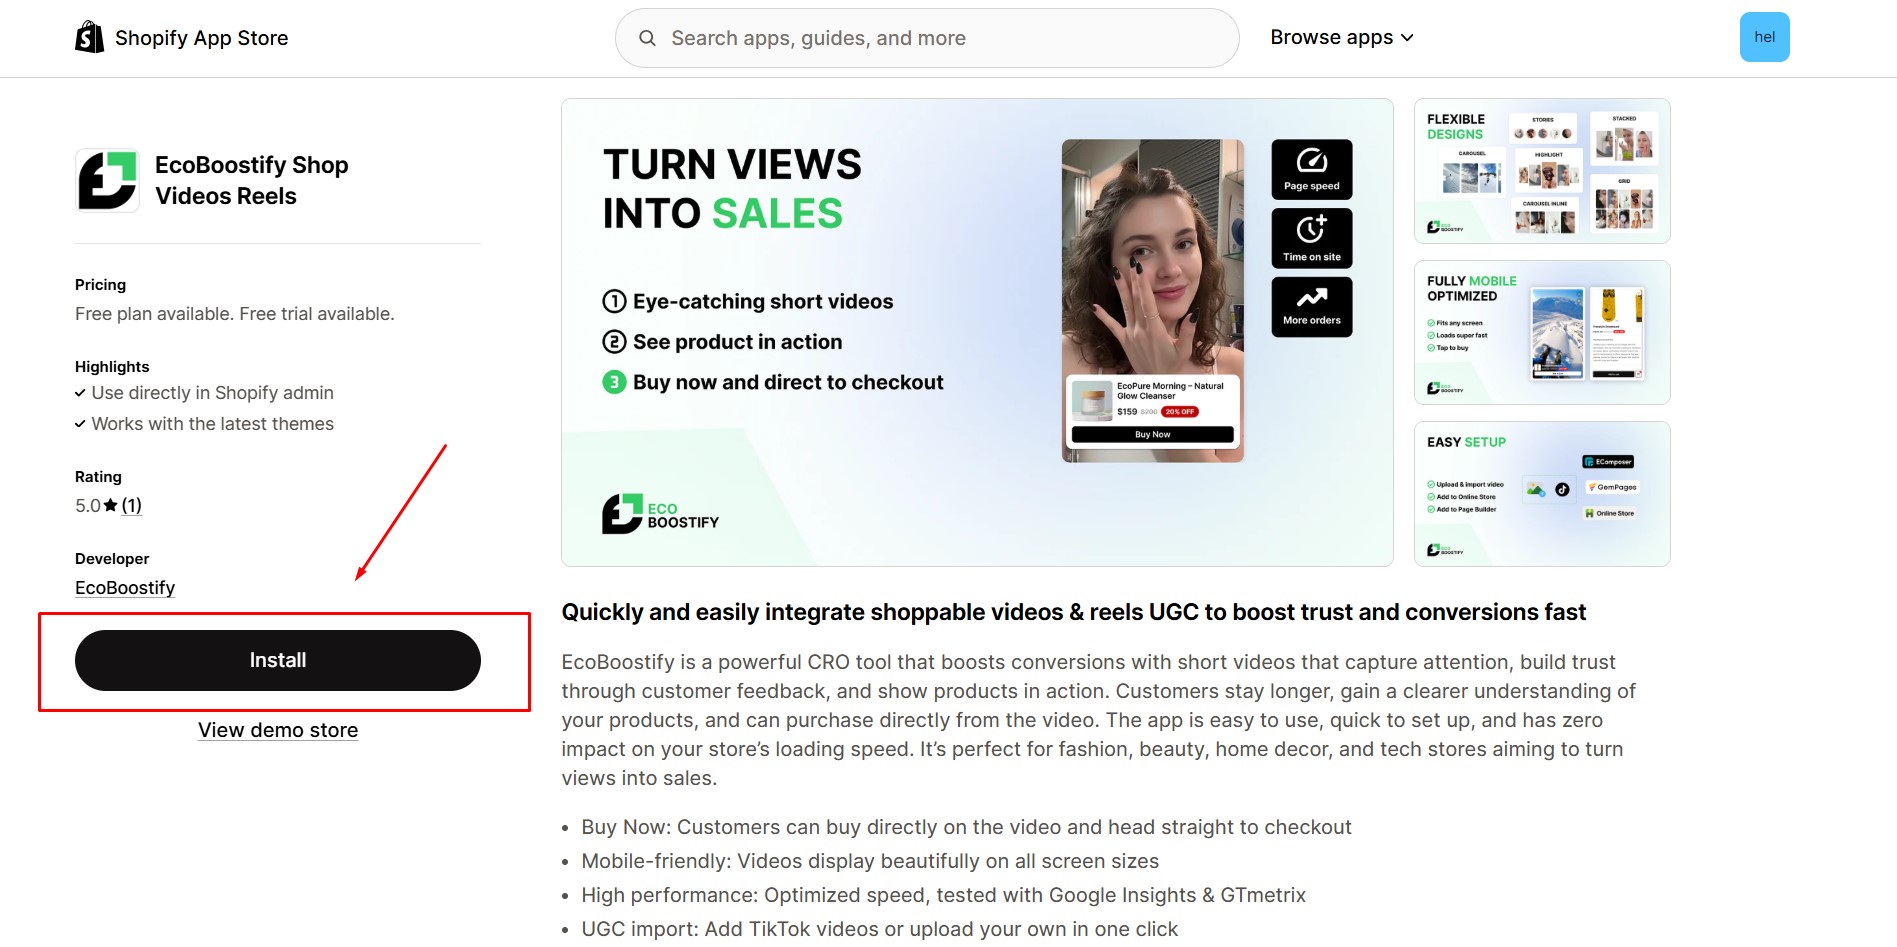
Task: Click the EcoBoostify app logo icon
Action: point(107,180)
